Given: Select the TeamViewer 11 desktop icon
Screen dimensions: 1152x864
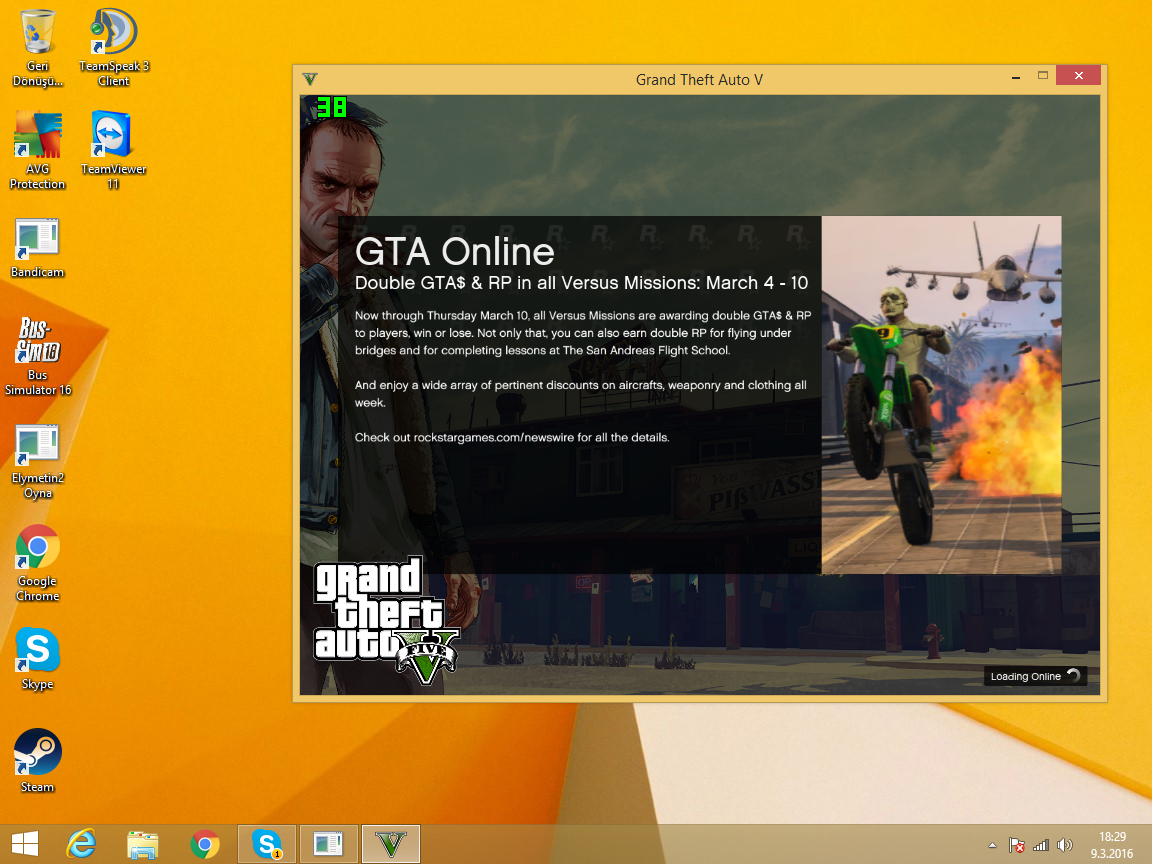Looking at the screenshot, I should (x=113, y=137).
